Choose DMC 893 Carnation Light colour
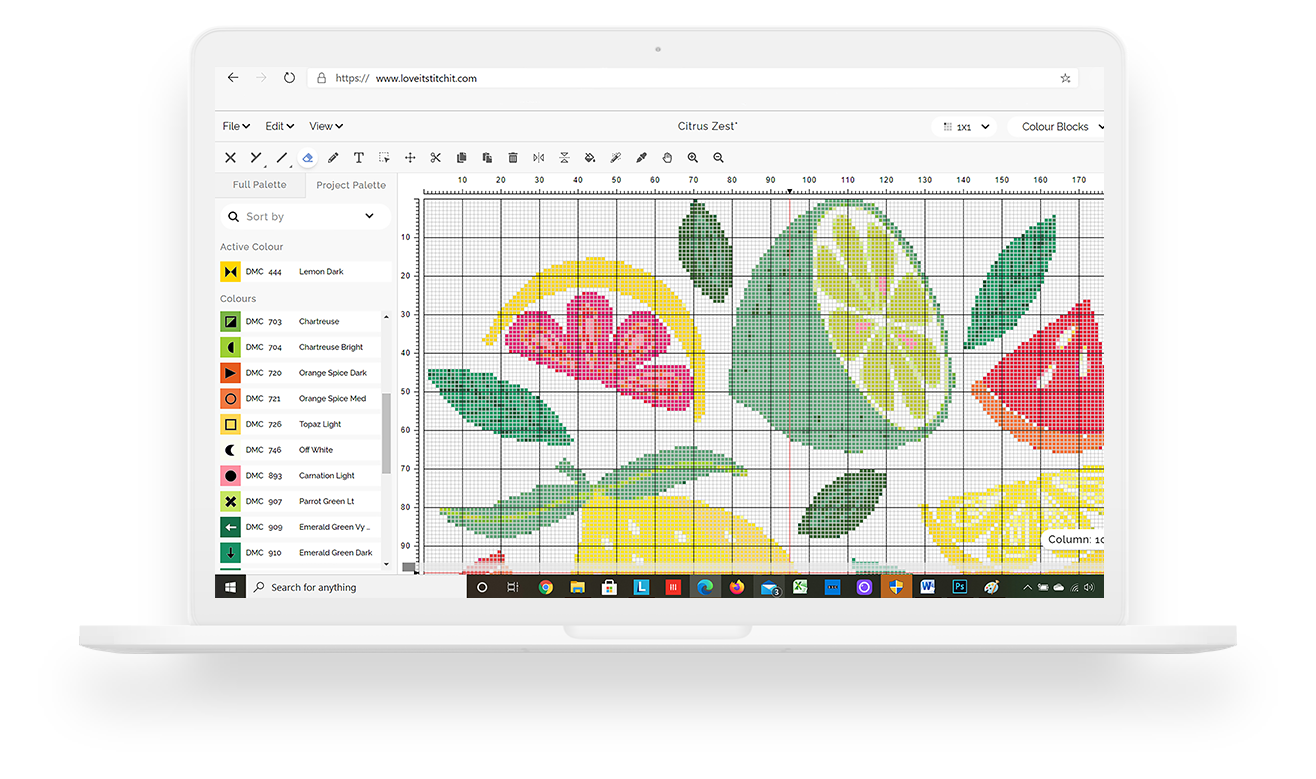 pos(231,476)
